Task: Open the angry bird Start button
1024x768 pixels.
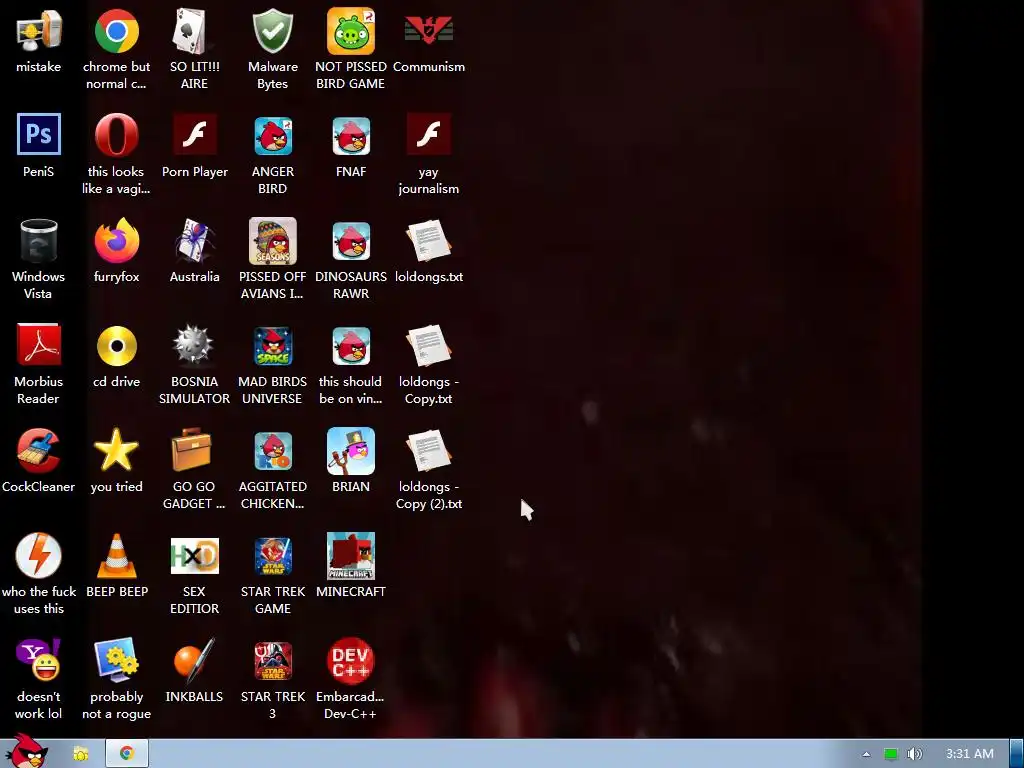Action: 25,752
